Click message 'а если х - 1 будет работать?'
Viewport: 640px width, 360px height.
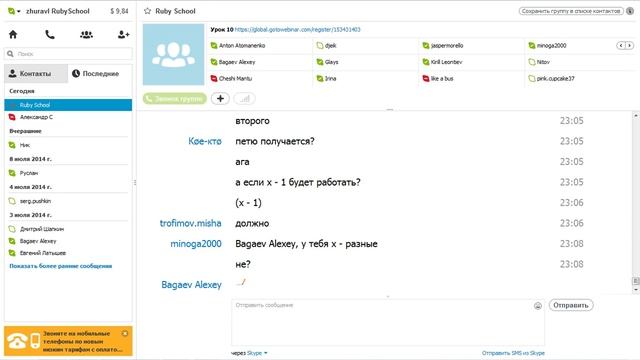click(298, 182)
